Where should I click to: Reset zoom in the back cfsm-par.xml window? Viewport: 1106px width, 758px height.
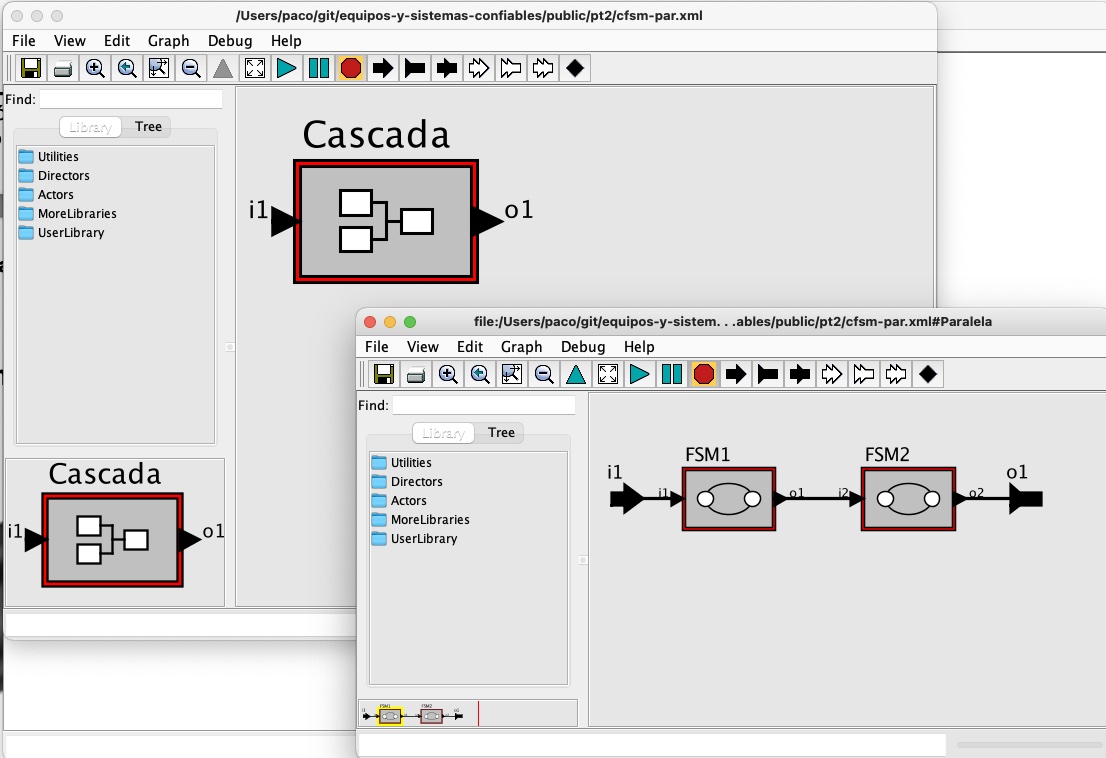click(127, 68)
